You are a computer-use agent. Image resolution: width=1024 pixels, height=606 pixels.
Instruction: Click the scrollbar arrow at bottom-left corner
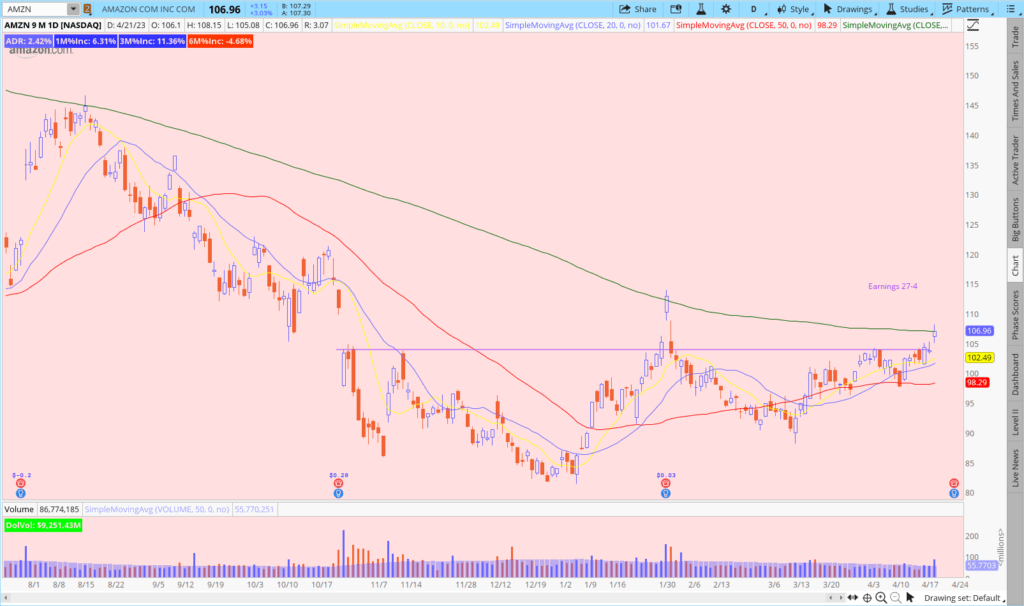(7, 598)
